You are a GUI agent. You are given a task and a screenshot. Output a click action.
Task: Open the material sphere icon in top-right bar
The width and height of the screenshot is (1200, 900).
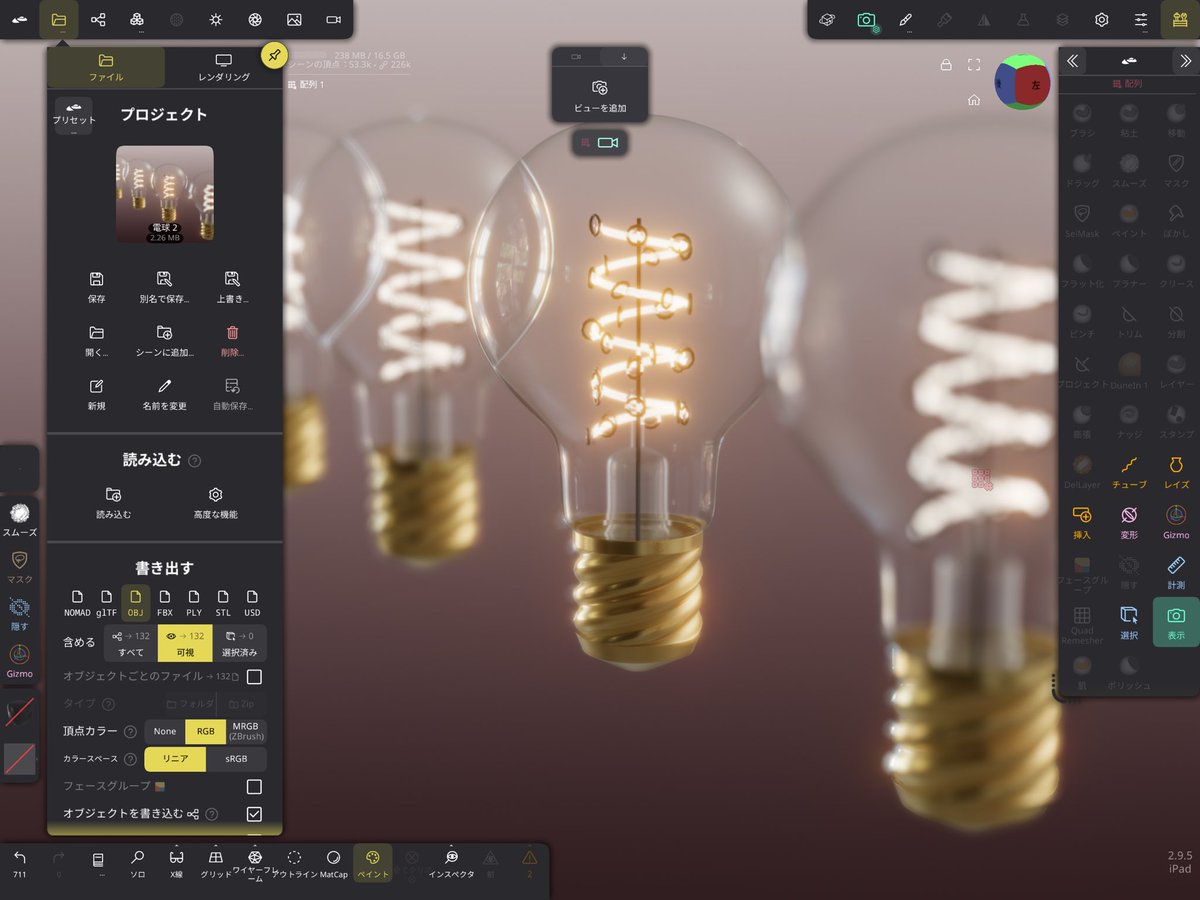tap(827, 19)
